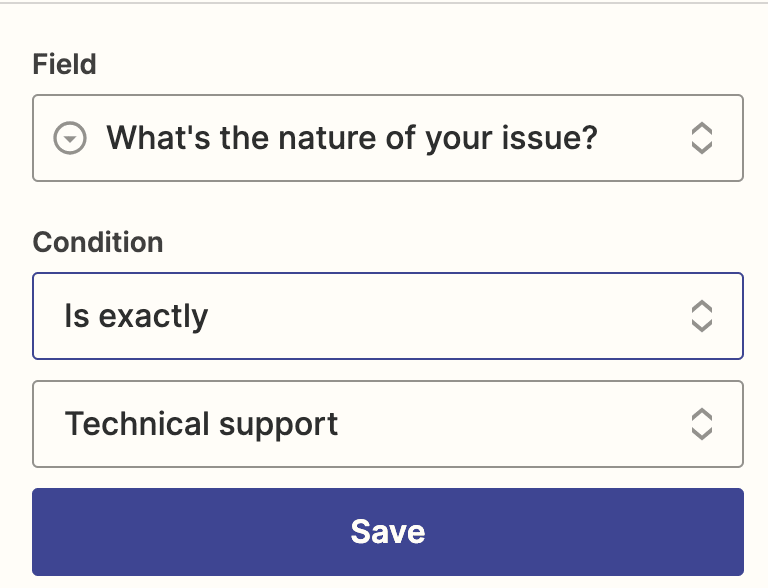This screenshot has height=588, width=768.
Task: Click the lower arrow of Technical support chevron
Action: pos(701,434)
